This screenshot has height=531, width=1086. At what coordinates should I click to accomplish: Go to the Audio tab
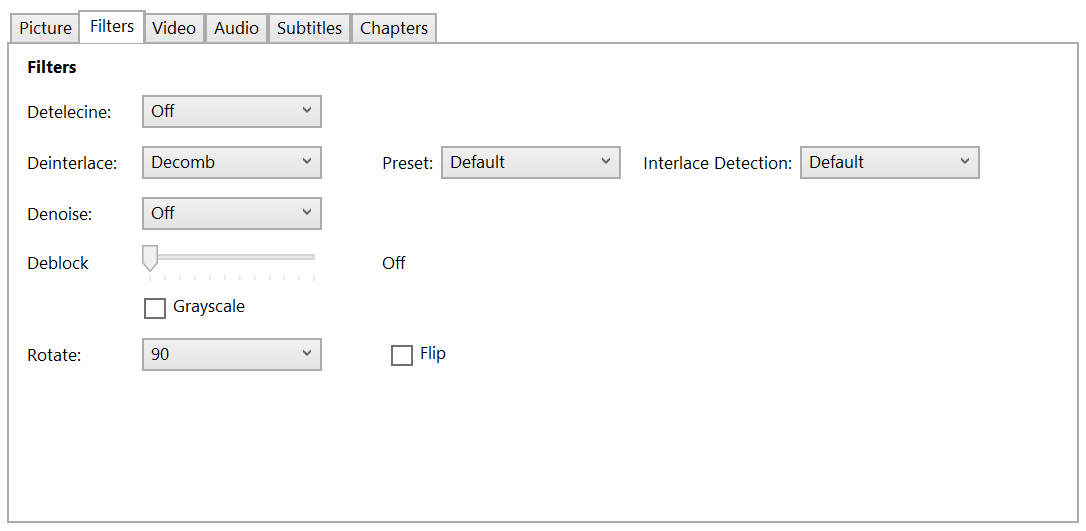pyautogui.click(x=237, y=28)
